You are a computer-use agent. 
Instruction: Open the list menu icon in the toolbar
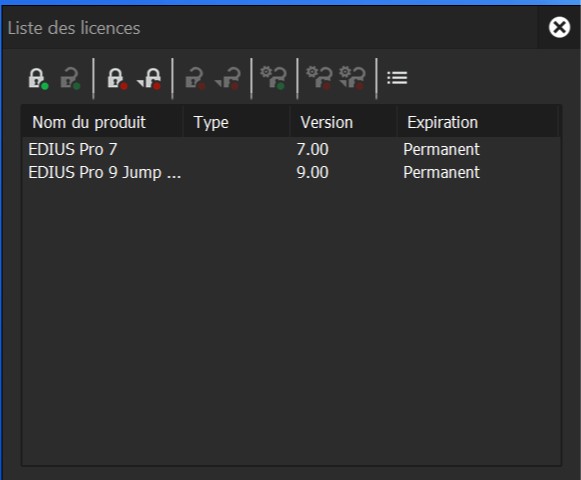pyautogui.click(x=397, y=78)
